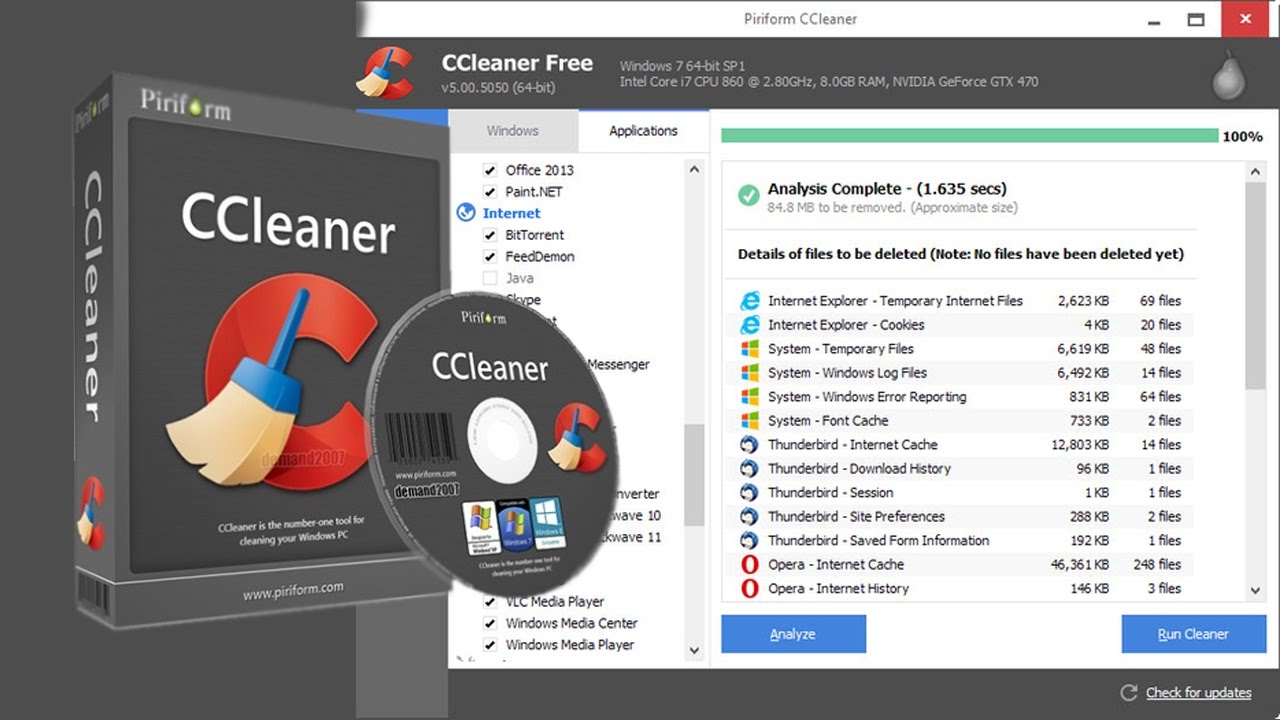The height and width of the screenshot is (720, 1280).
Task: Click the '69 files' count value
Action: tap(1160, 301)
